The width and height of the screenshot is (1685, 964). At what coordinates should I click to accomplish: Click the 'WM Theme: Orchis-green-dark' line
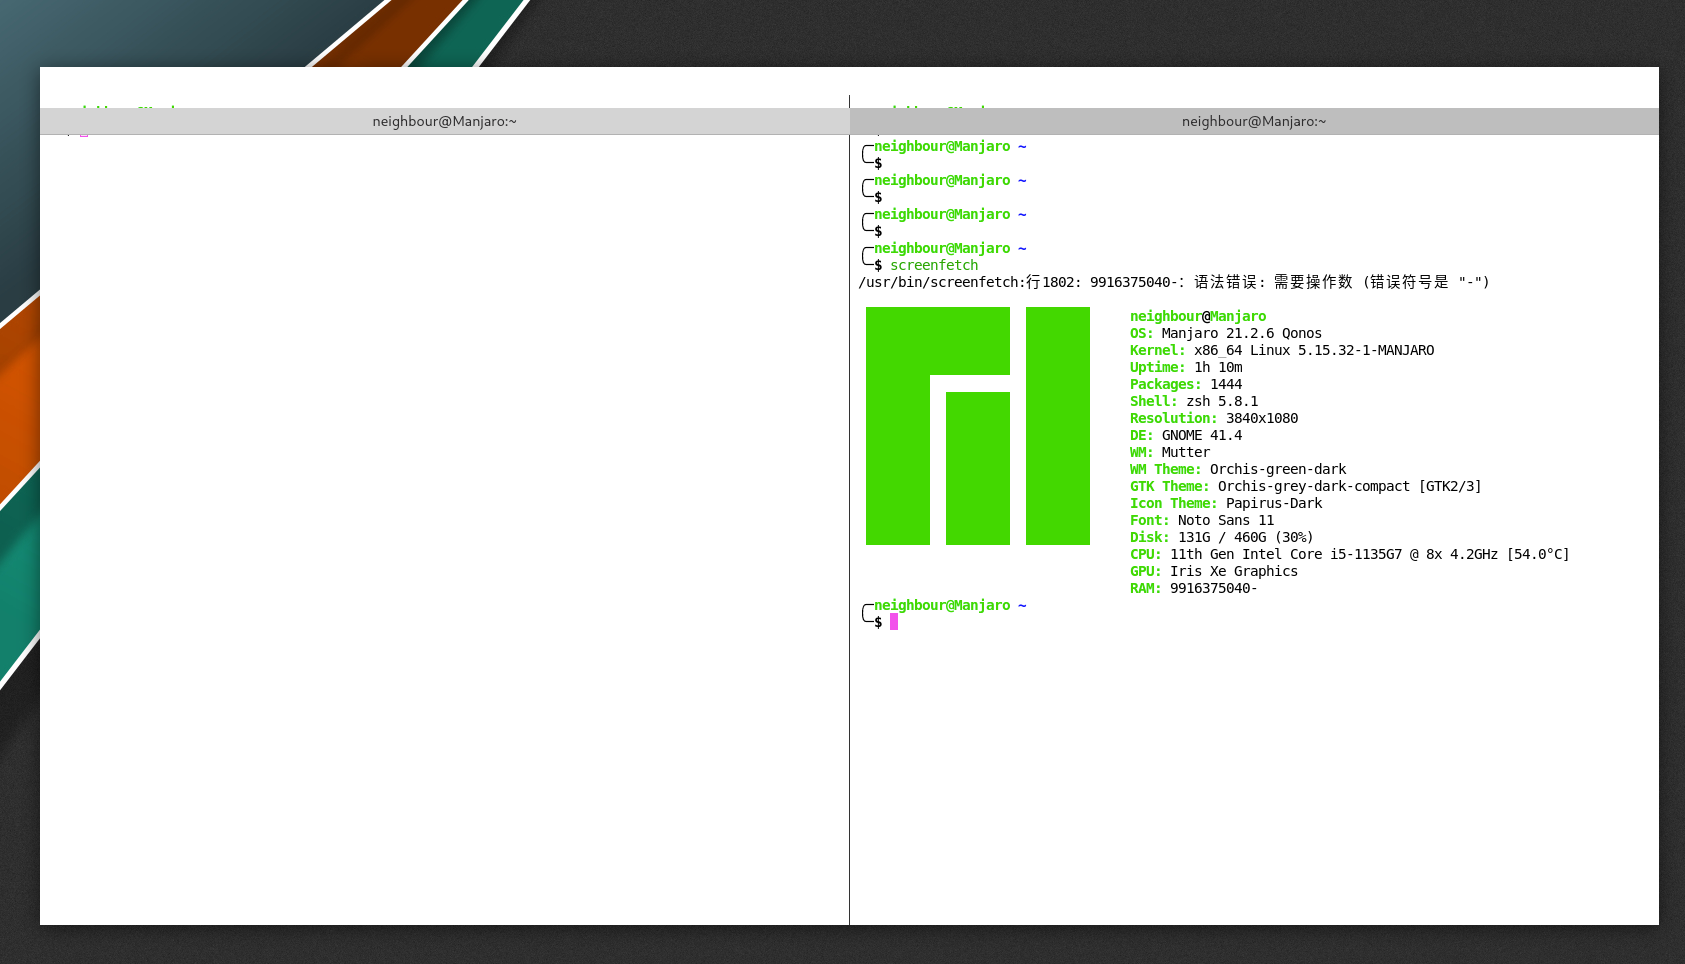click(x=1238, y=469)
